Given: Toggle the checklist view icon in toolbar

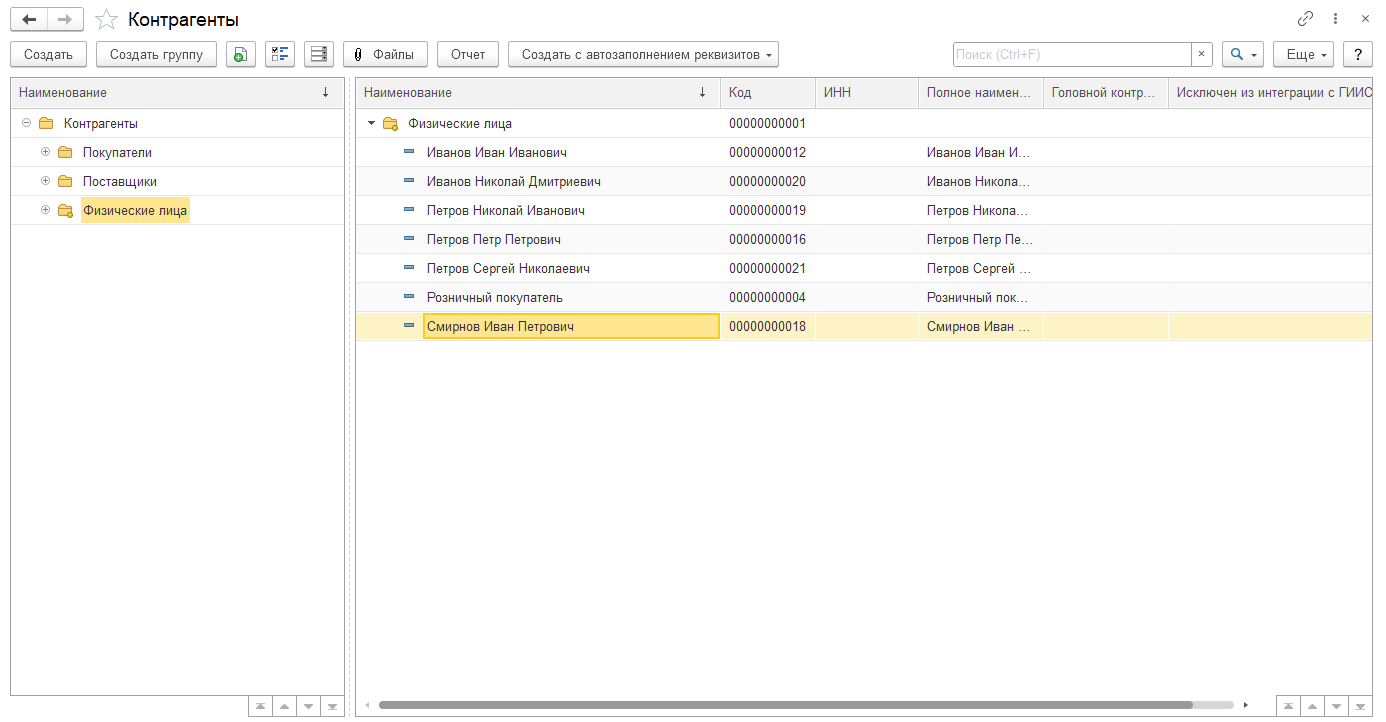Looking at the screenshot, I should coord(280,54).
